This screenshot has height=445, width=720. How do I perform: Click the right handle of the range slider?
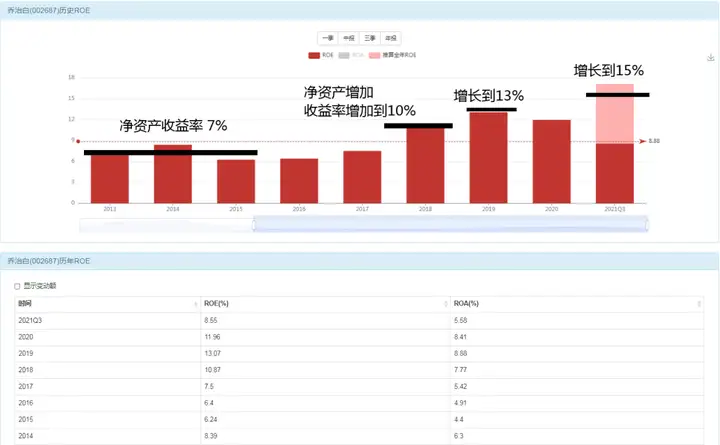(647, 225)
